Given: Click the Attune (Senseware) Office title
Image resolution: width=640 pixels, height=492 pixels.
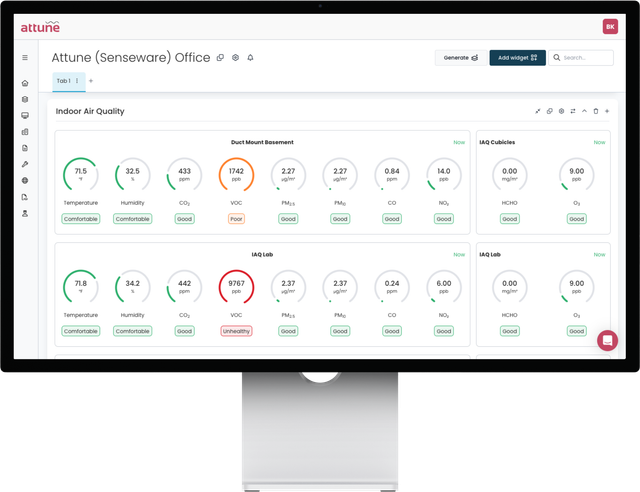Looking at the screenshot, I should pyautogui.click(x=131, y=58).
